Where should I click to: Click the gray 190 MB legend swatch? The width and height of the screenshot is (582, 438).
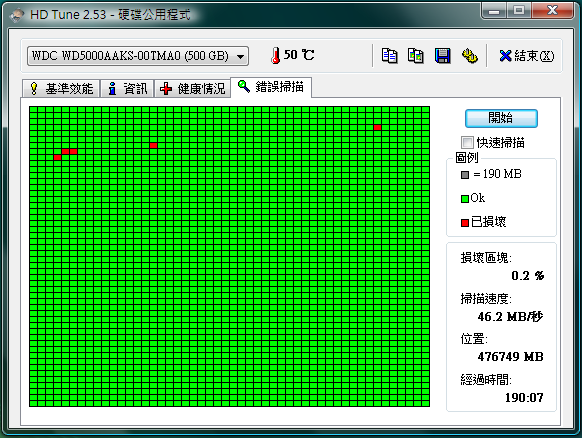(x=465, y=175)
